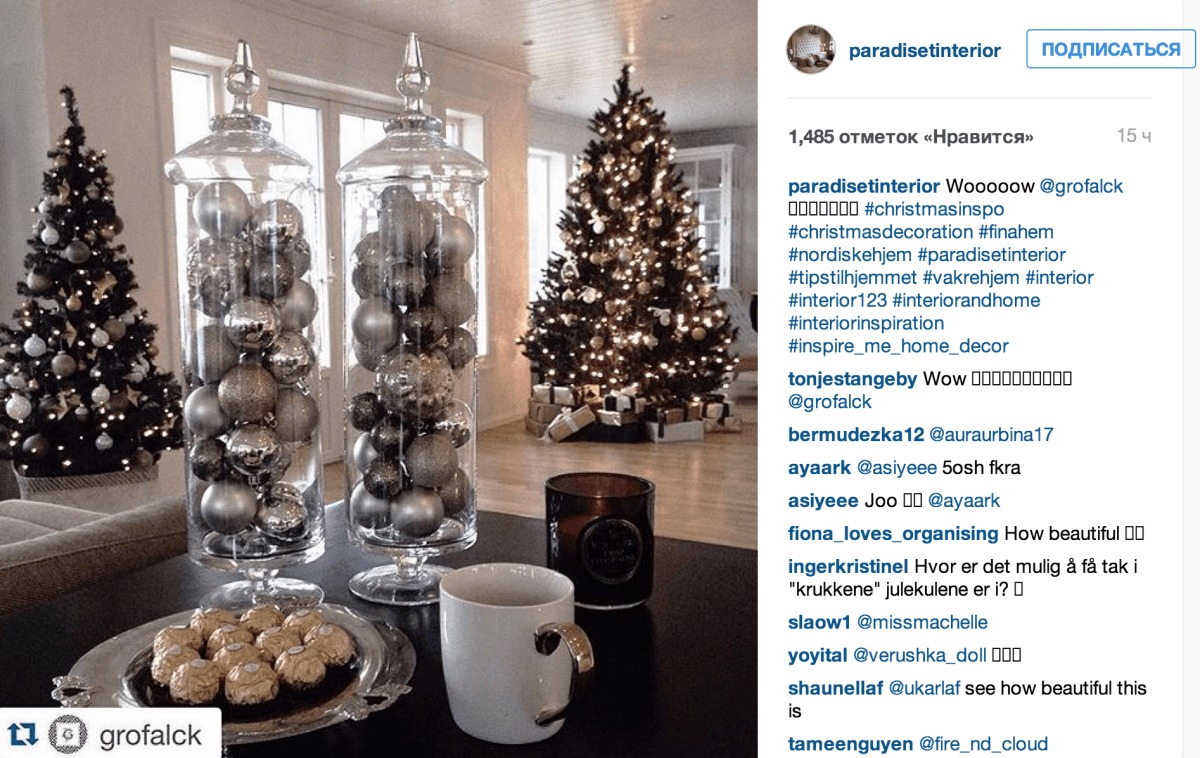Open the tonjestangeby commenter profile
1200x758 pixels.
pos(853,379)
